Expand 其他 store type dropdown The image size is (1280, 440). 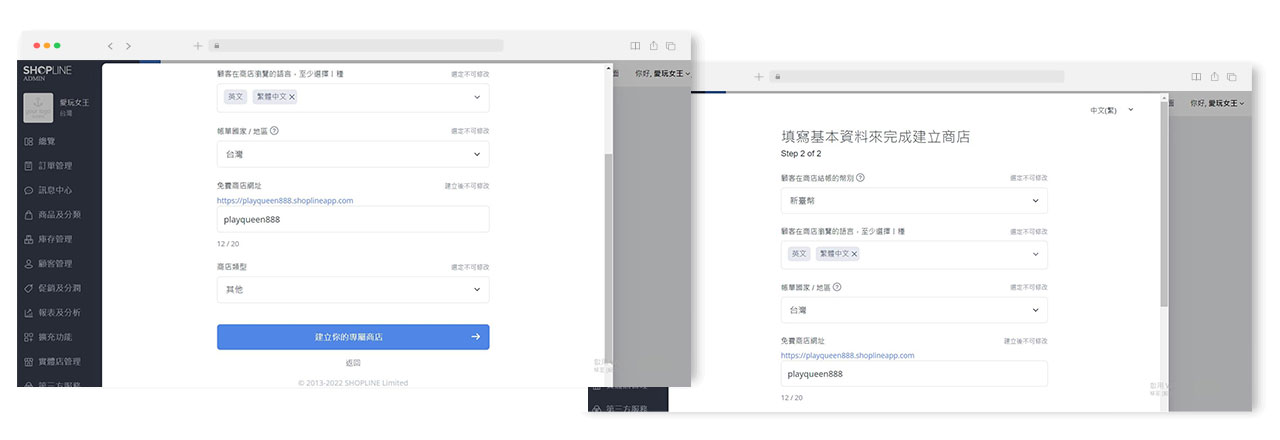pos(477,289)
